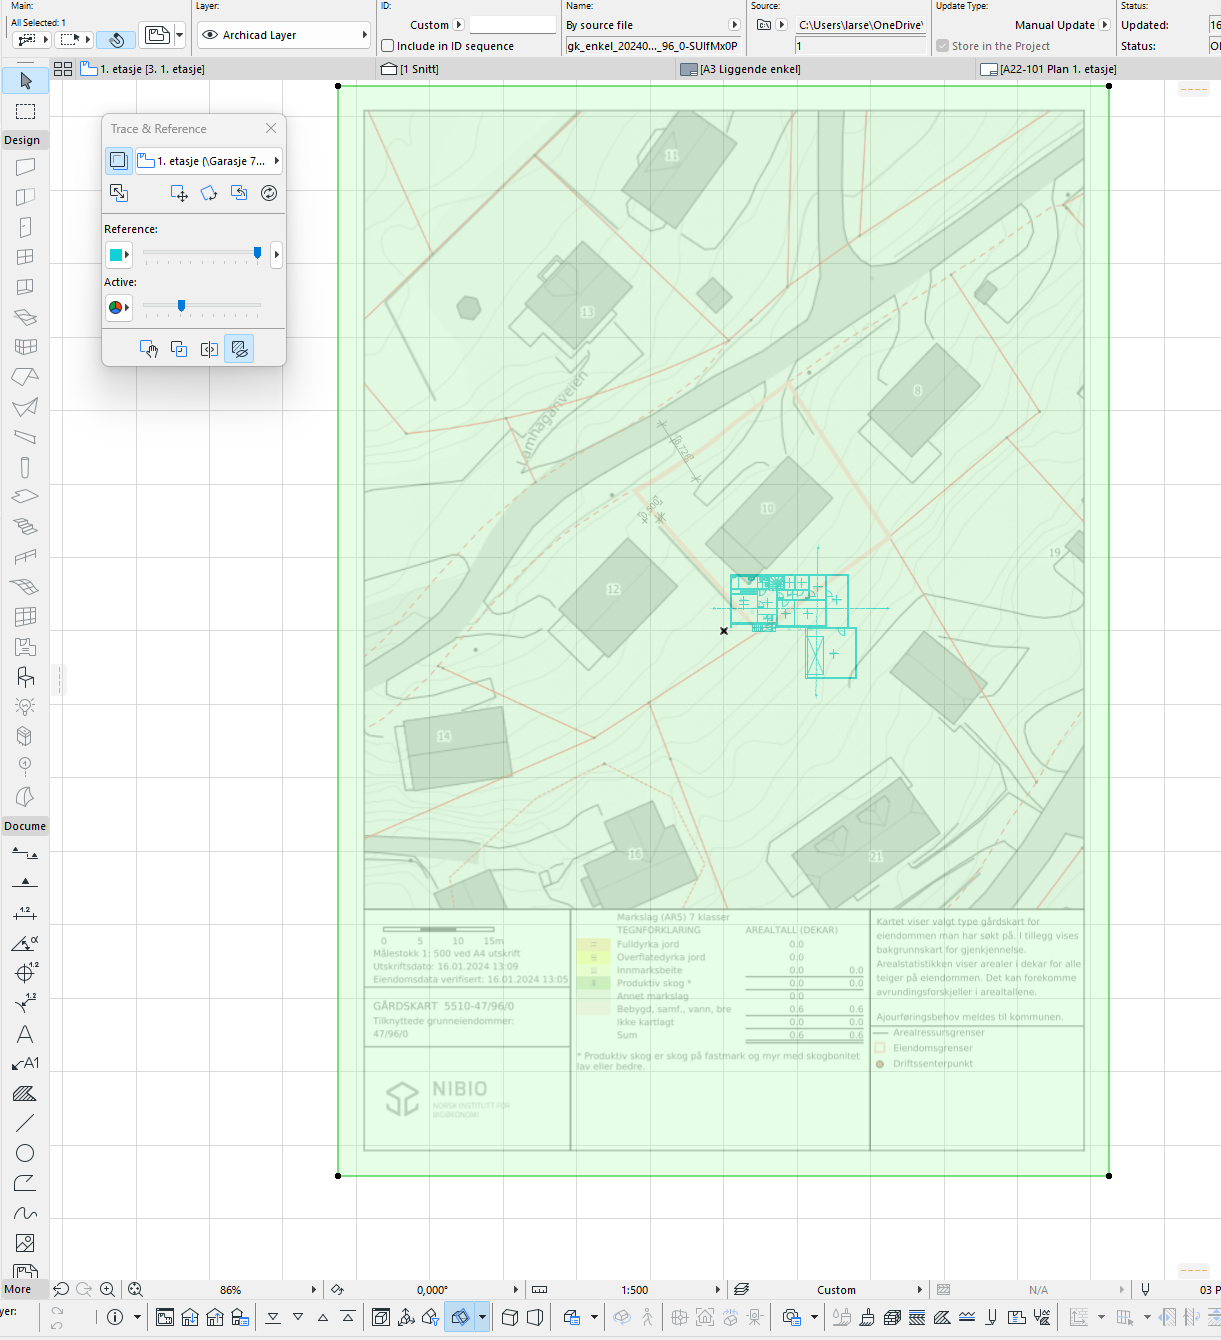This screenshot has width=1221, height=1340.
Task: Toggle the magnet snap button in Main
Action: 116,40
